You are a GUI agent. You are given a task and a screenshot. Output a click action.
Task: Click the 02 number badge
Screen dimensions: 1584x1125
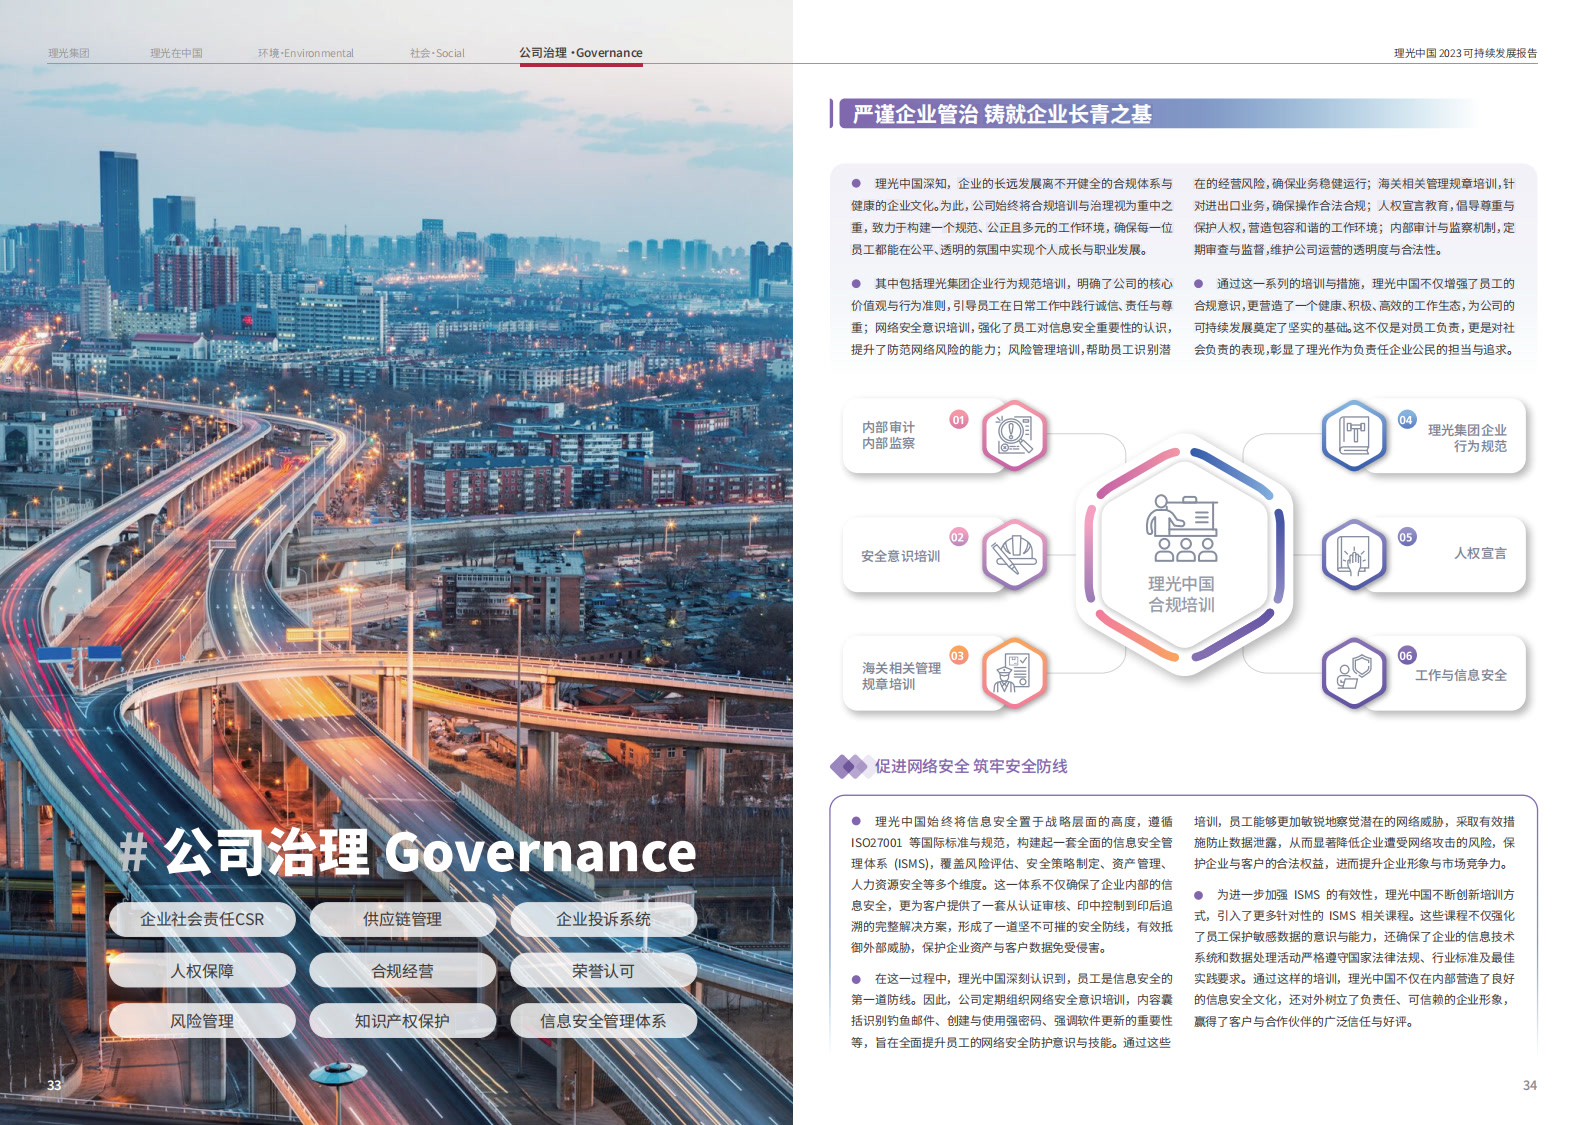(x=958, y=537)
